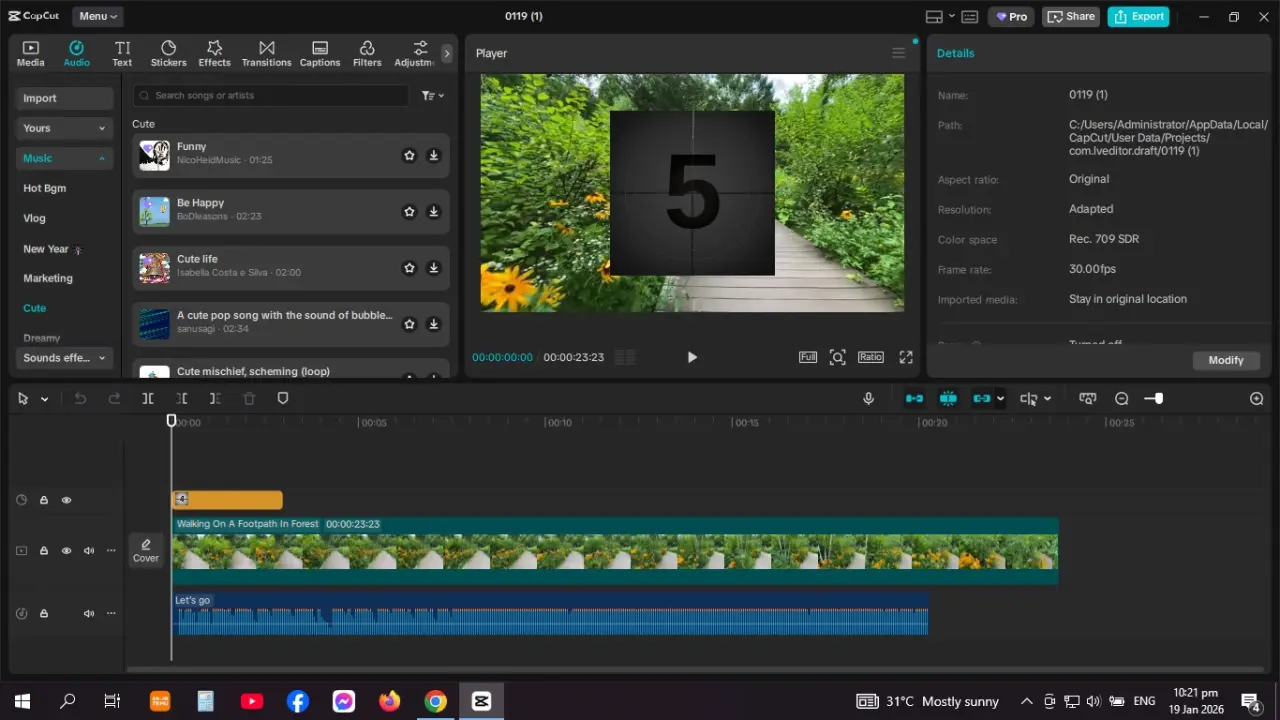Lock the sticker overlay track
Viewport: 1280px width, 720px height.
click(x=44, y=500)
